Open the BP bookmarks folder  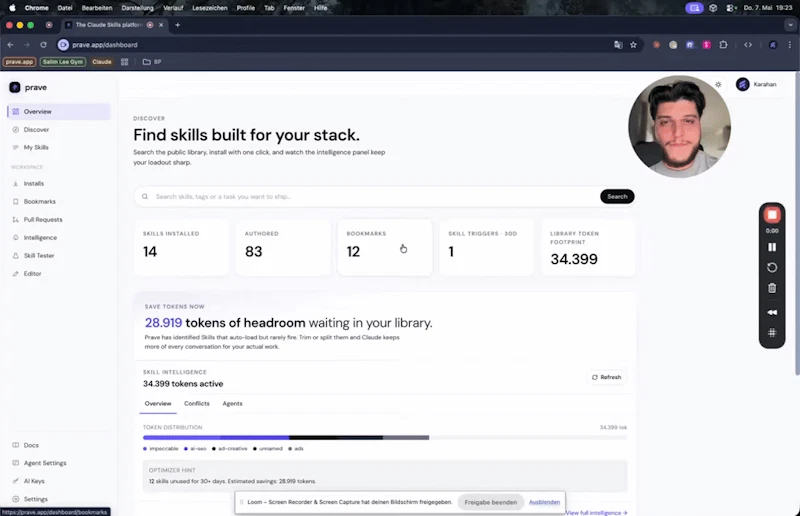152,62
